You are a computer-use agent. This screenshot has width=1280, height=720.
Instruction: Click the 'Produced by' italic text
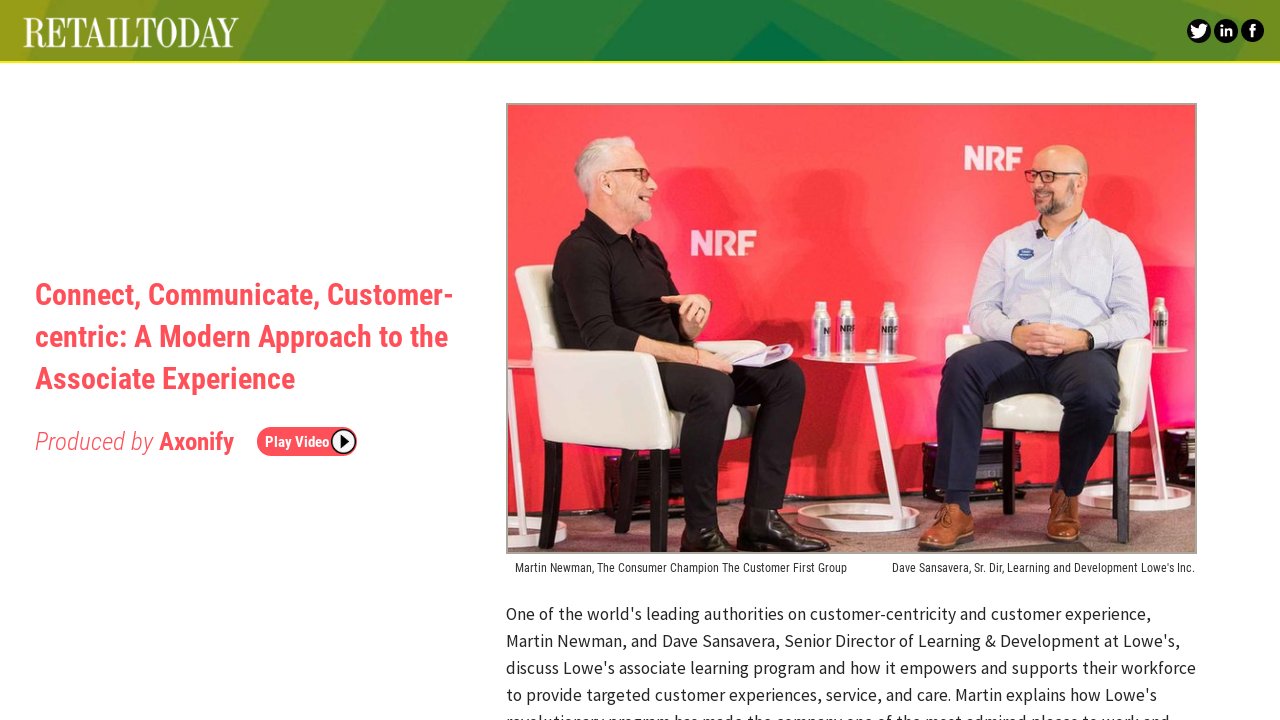click(x=94, y=442)
